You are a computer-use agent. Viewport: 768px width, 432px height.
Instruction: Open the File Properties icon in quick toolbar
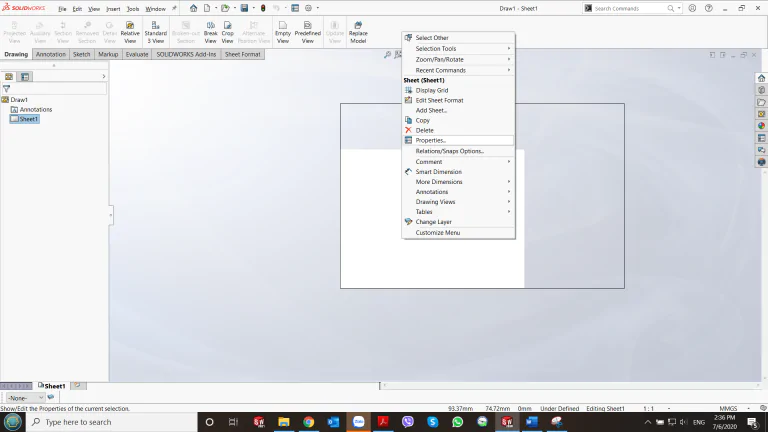click(x=295, y=8)
